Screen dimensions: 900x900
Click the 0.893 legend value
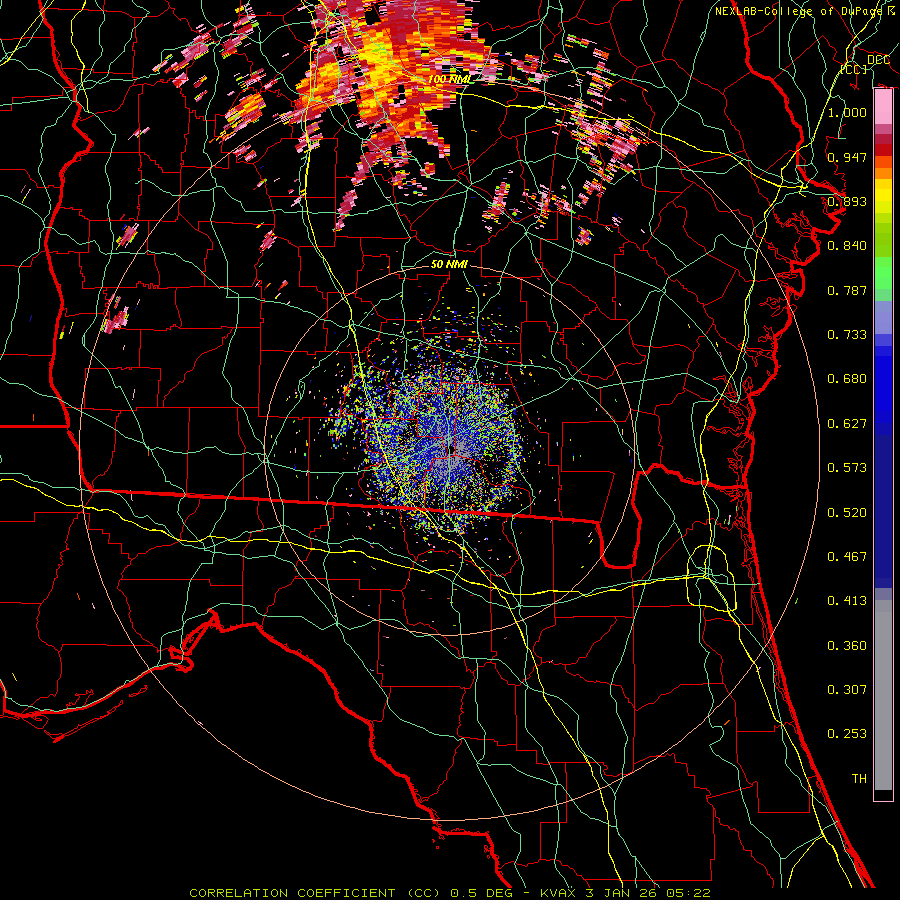[x=847, y=201]
